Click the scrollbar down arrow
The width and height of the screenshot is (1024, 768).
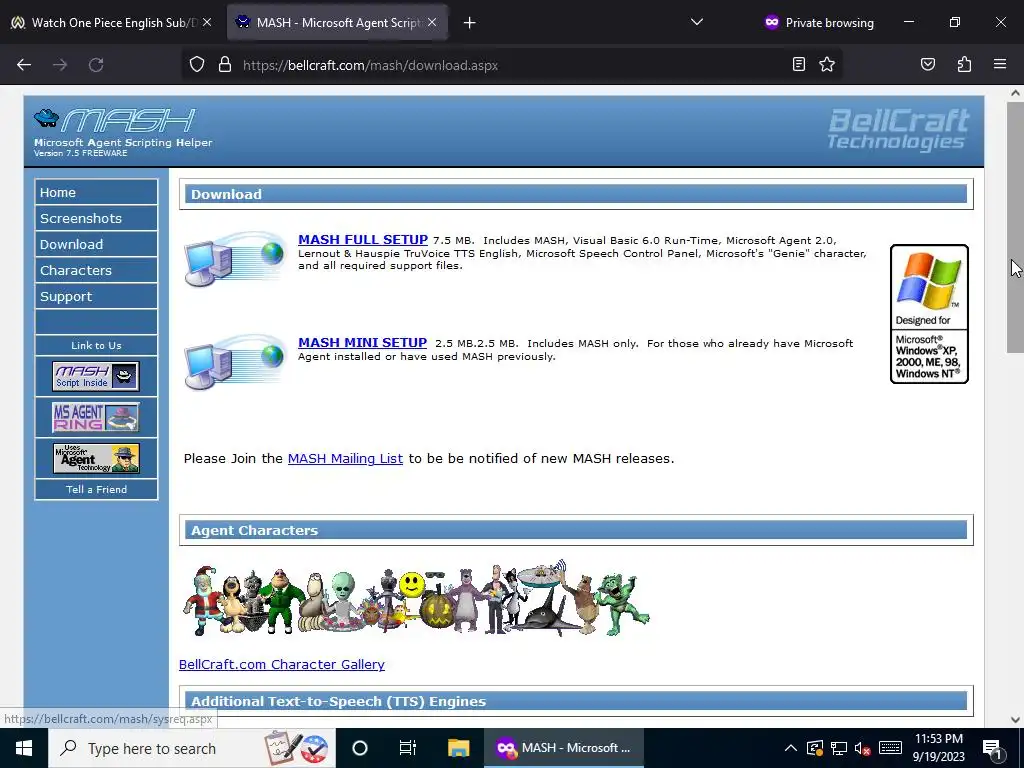pyautogui.click(x=1015, y=720)
